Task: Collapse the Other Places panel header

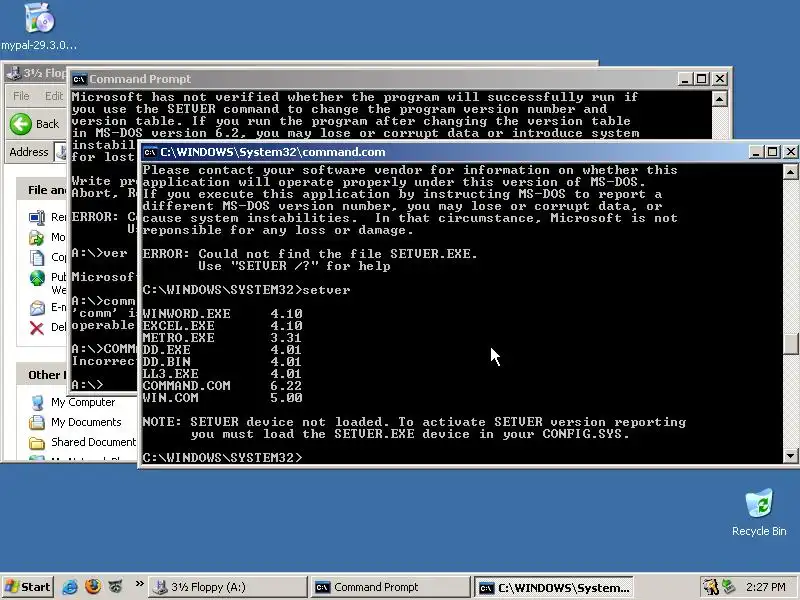Action: point(43,374)
